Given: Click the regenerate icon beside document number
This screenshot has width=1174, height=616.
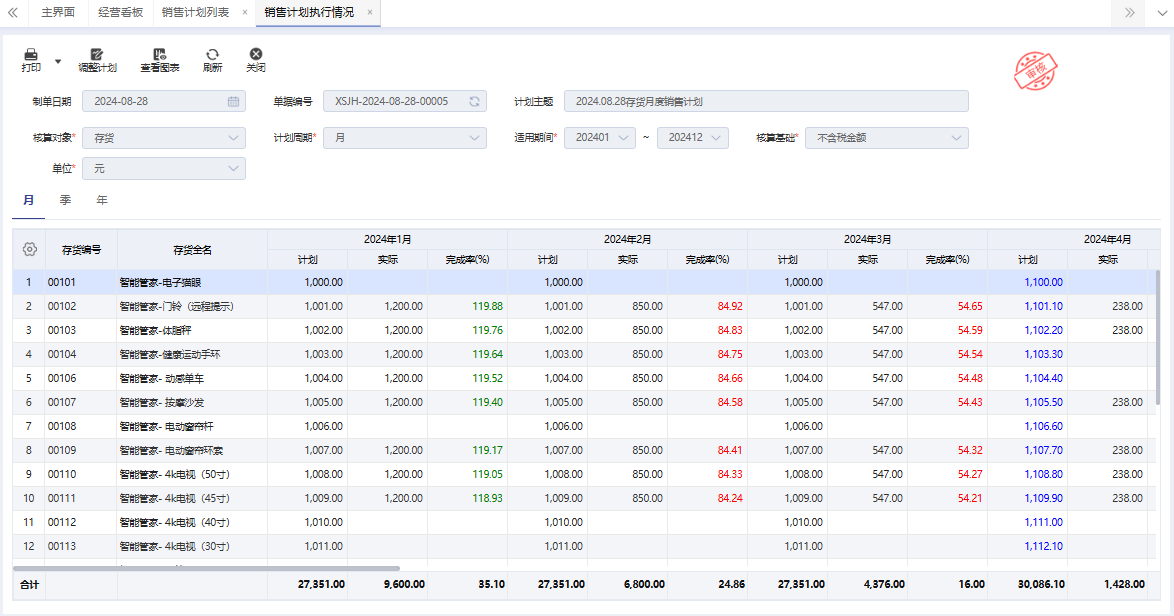Looking at the screenshot, I should pos(475,101).
